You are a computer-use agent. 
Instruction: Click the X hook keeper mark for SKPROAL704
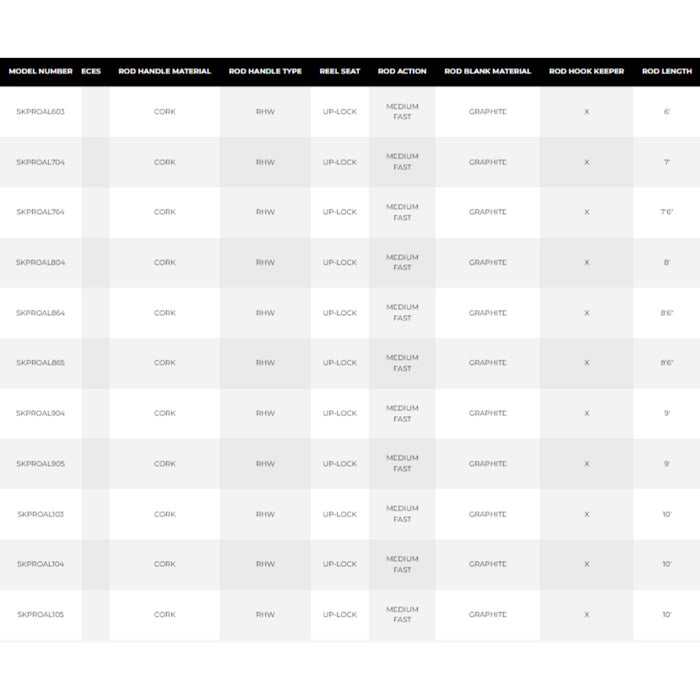(587, 162)
